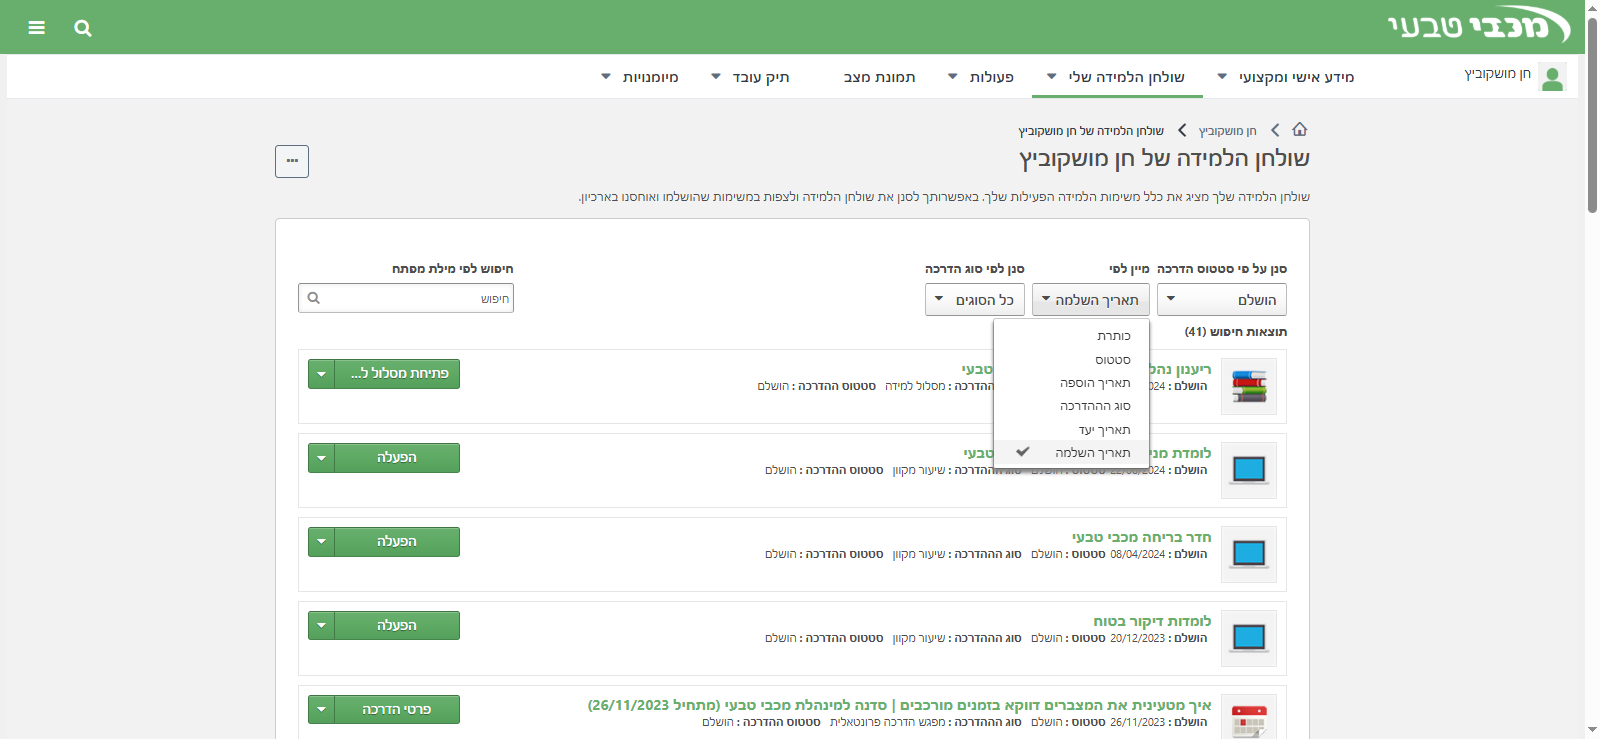1600x739 pixels.
Task: Open the שולחן הלמידה שלי tab
Action: (x=1117, y=77)
